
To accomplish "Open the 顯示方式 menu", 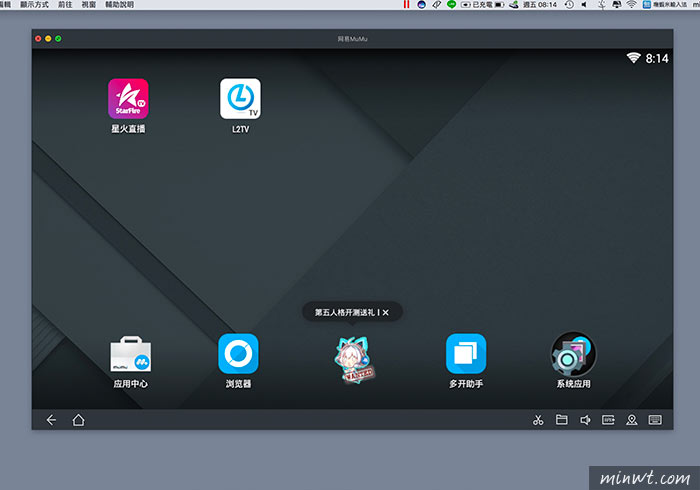I will pyautogui.click(x=34, y=4).
